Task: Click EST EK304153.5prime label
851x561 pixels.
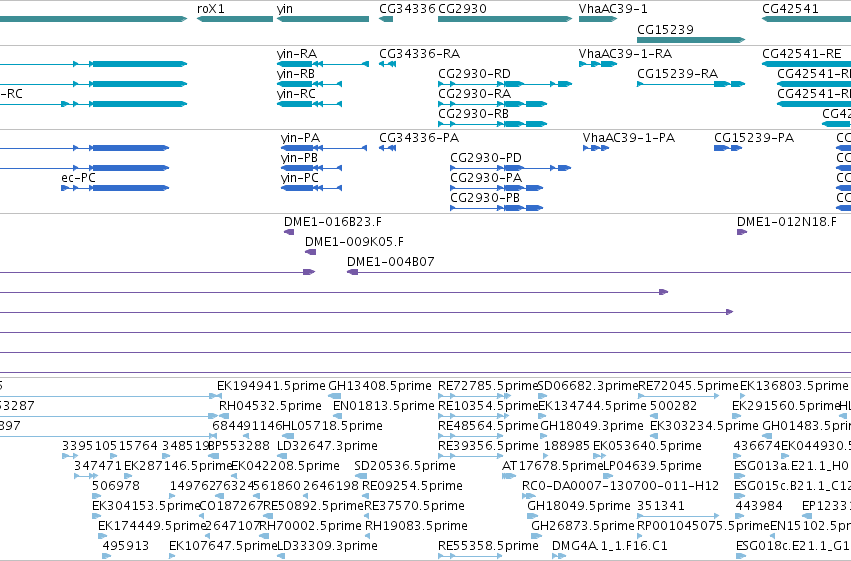Action: tap(146, 506)
